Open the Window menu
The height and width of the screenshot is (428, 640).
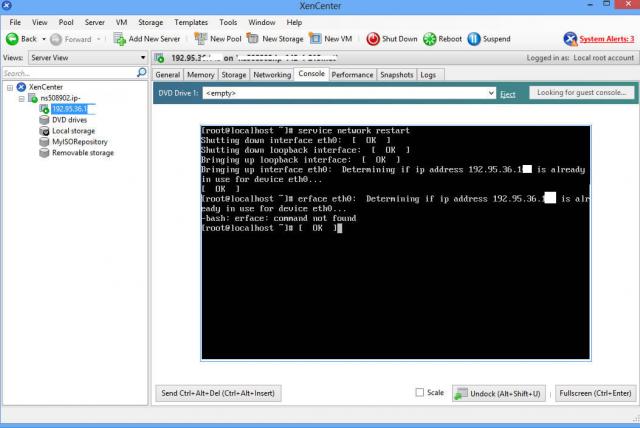[x=262, y=22]
